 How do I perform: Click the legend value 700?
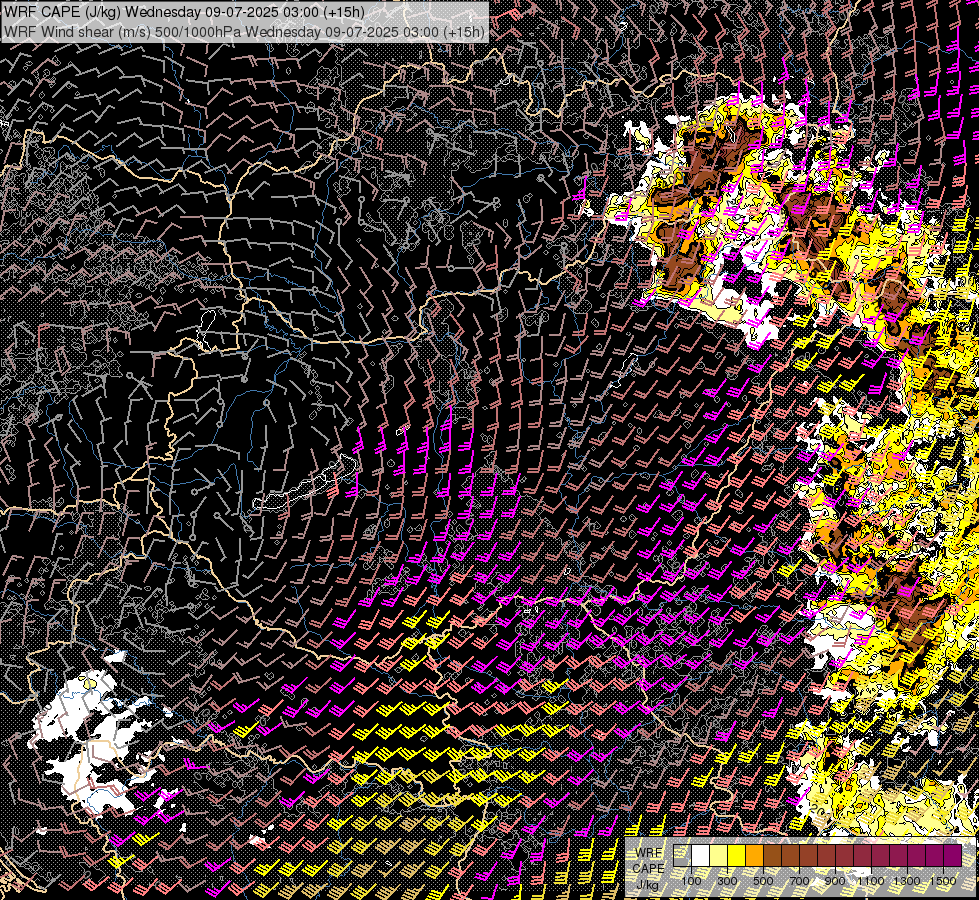point(799,881)
